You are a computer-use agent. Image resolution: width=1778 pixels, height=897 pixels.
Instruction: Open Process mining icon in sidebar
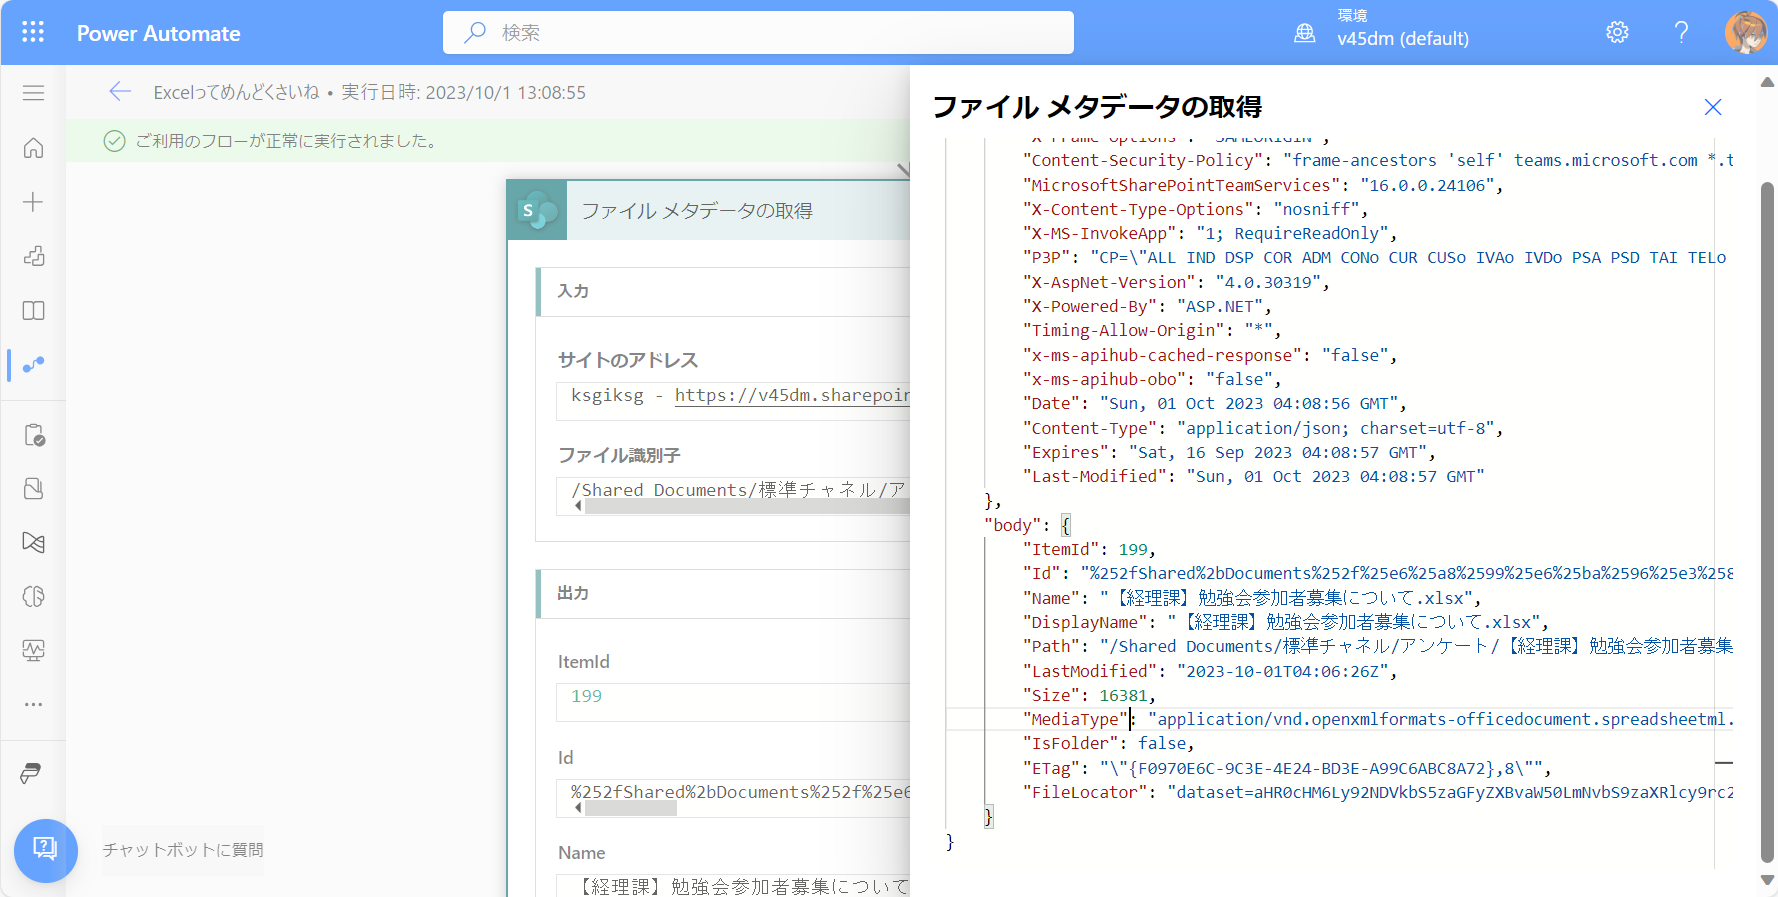click(x=33, y=542)
